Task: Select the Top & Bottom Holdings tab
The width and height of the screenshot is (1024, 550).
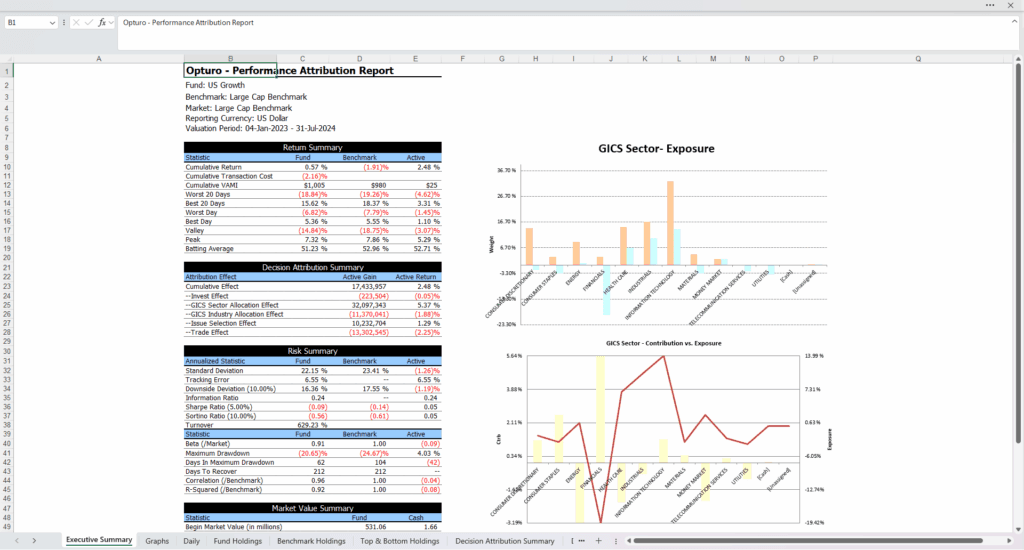Action: (x=399, y=541)
